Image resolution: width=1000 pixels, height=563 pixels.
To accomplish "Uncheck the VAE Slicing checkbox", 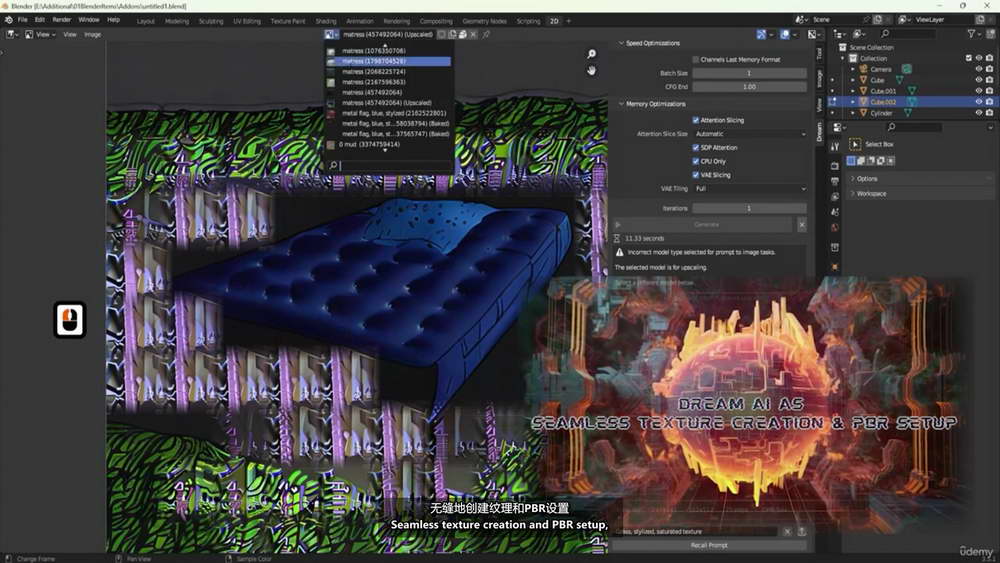I will click(x=696, y=175).
